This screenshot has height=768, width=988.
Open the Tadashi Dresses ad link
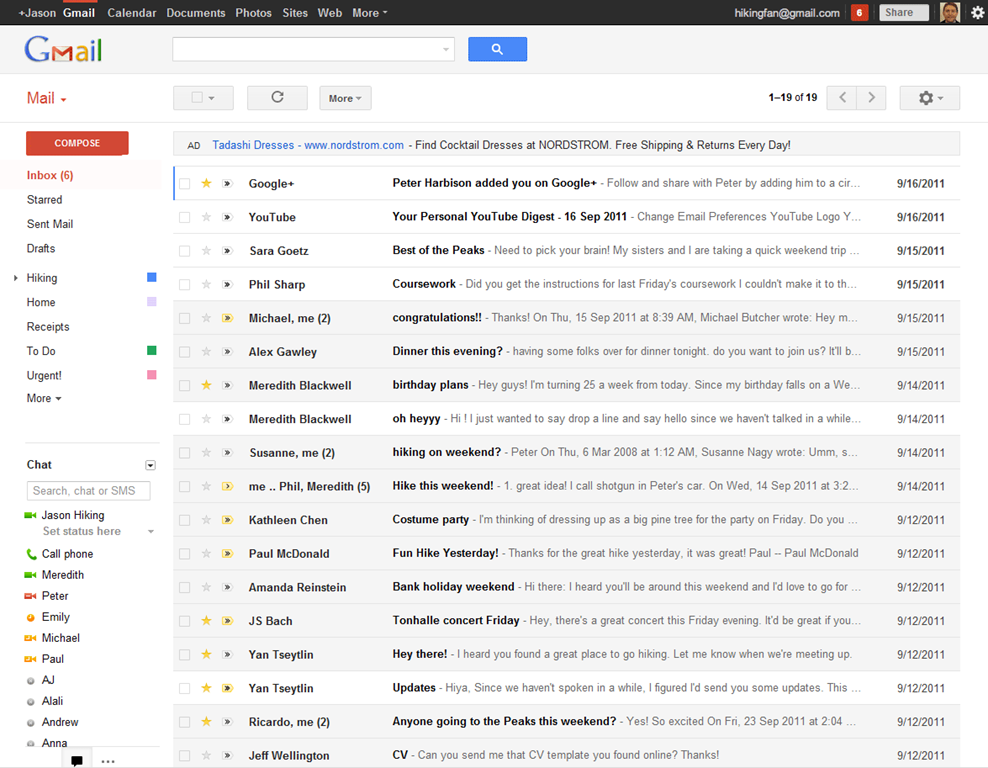click(x=308, y=145)
